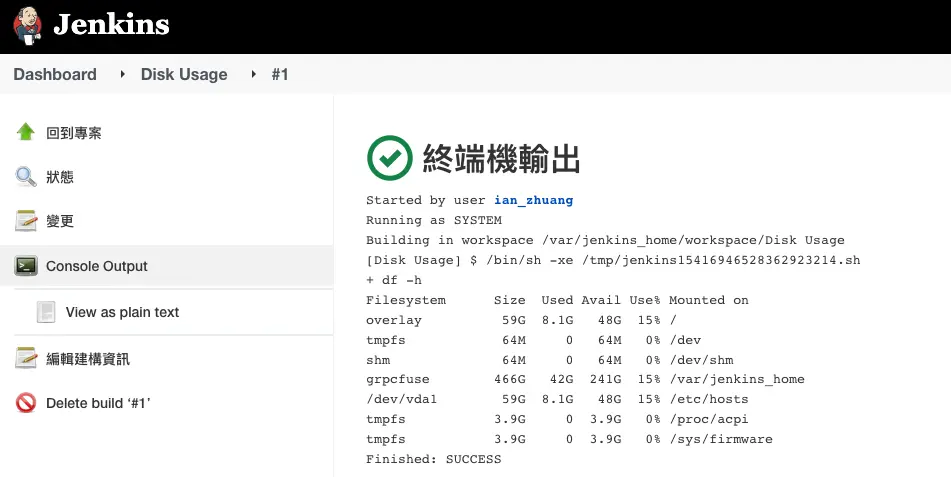Screen dimensions: 951x477
Task: Open 編輯建構資訊 edit build info
Action: point(88,359)
